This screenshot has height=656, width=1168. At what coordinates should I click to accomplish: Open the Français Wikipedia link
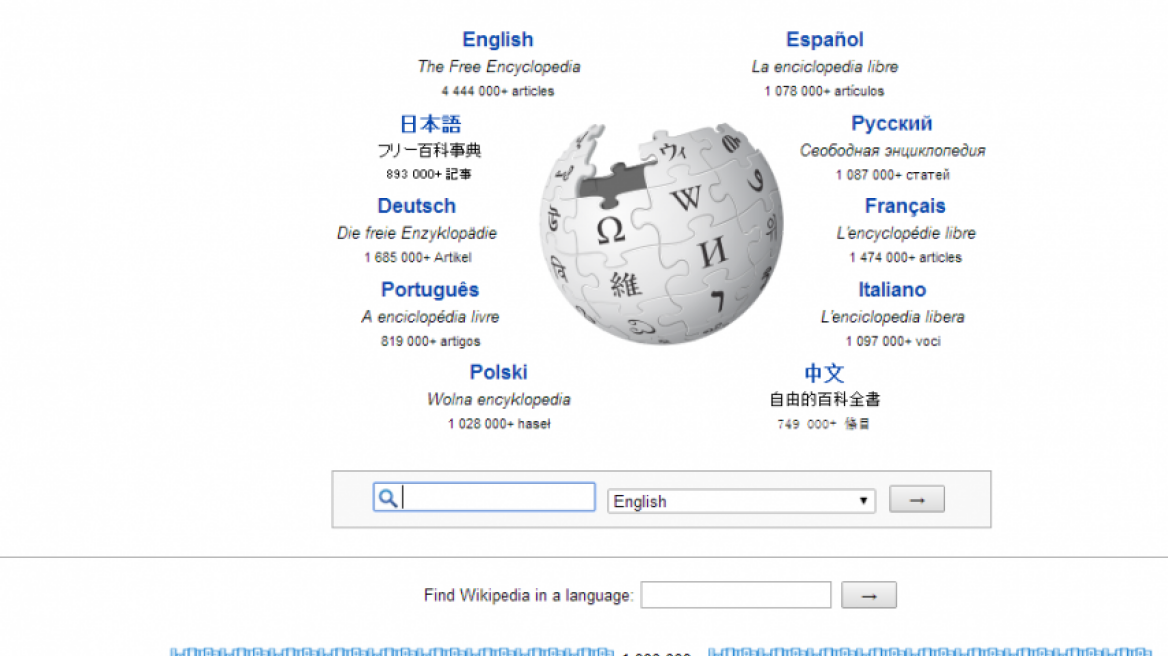(x=904, y=206)
